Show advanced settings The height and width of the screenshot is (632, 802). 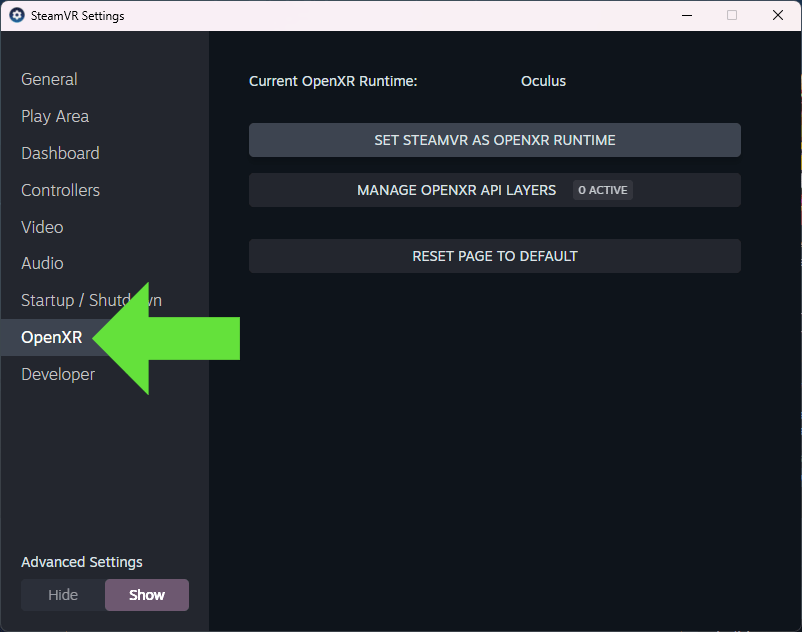click(147, 595)
